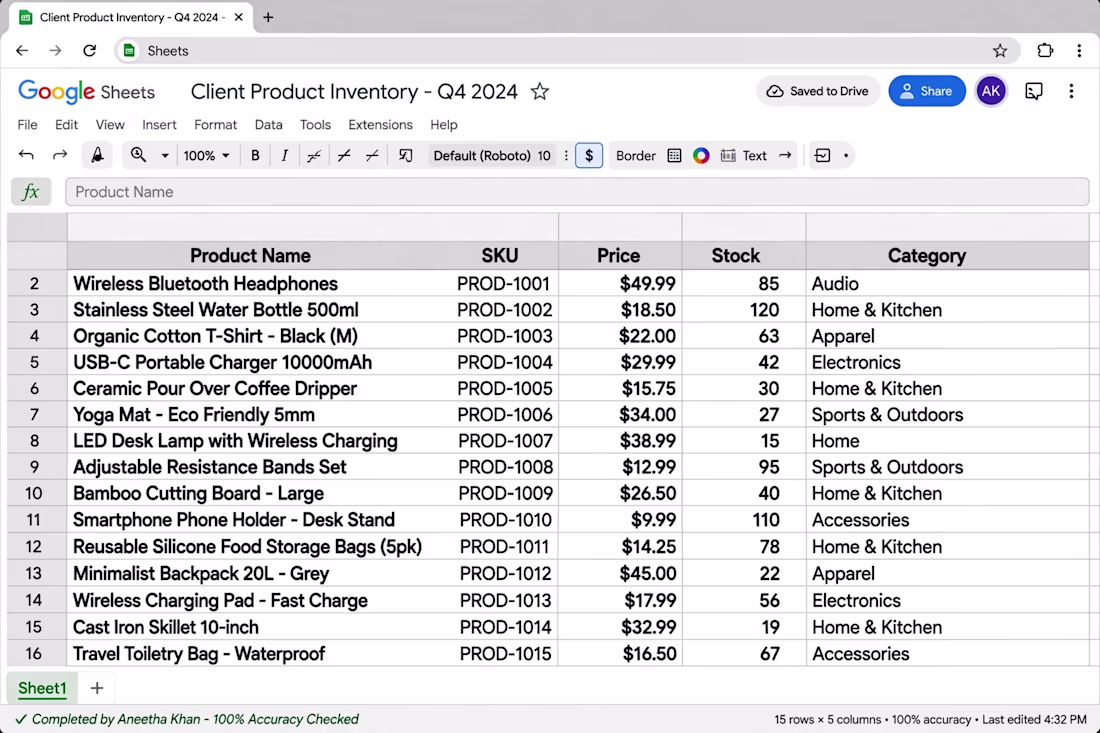
Task: Select the PROD-1008 SKU cell
Action: tap(505, 467)
